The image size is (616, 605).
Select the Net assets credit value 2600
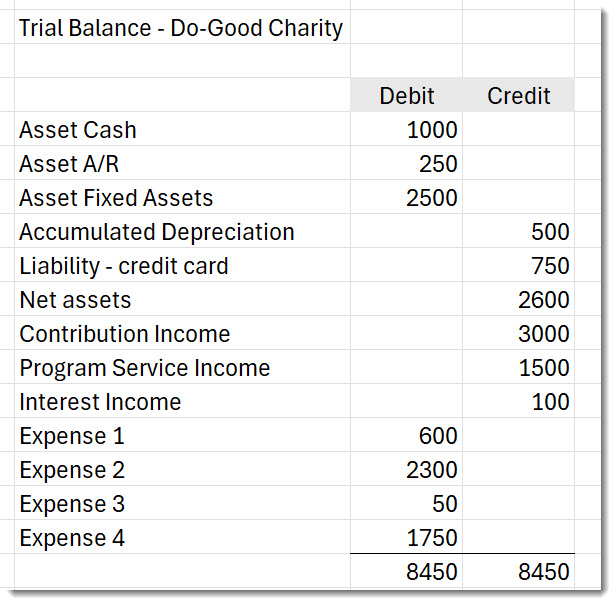click(x=544, y=300)
